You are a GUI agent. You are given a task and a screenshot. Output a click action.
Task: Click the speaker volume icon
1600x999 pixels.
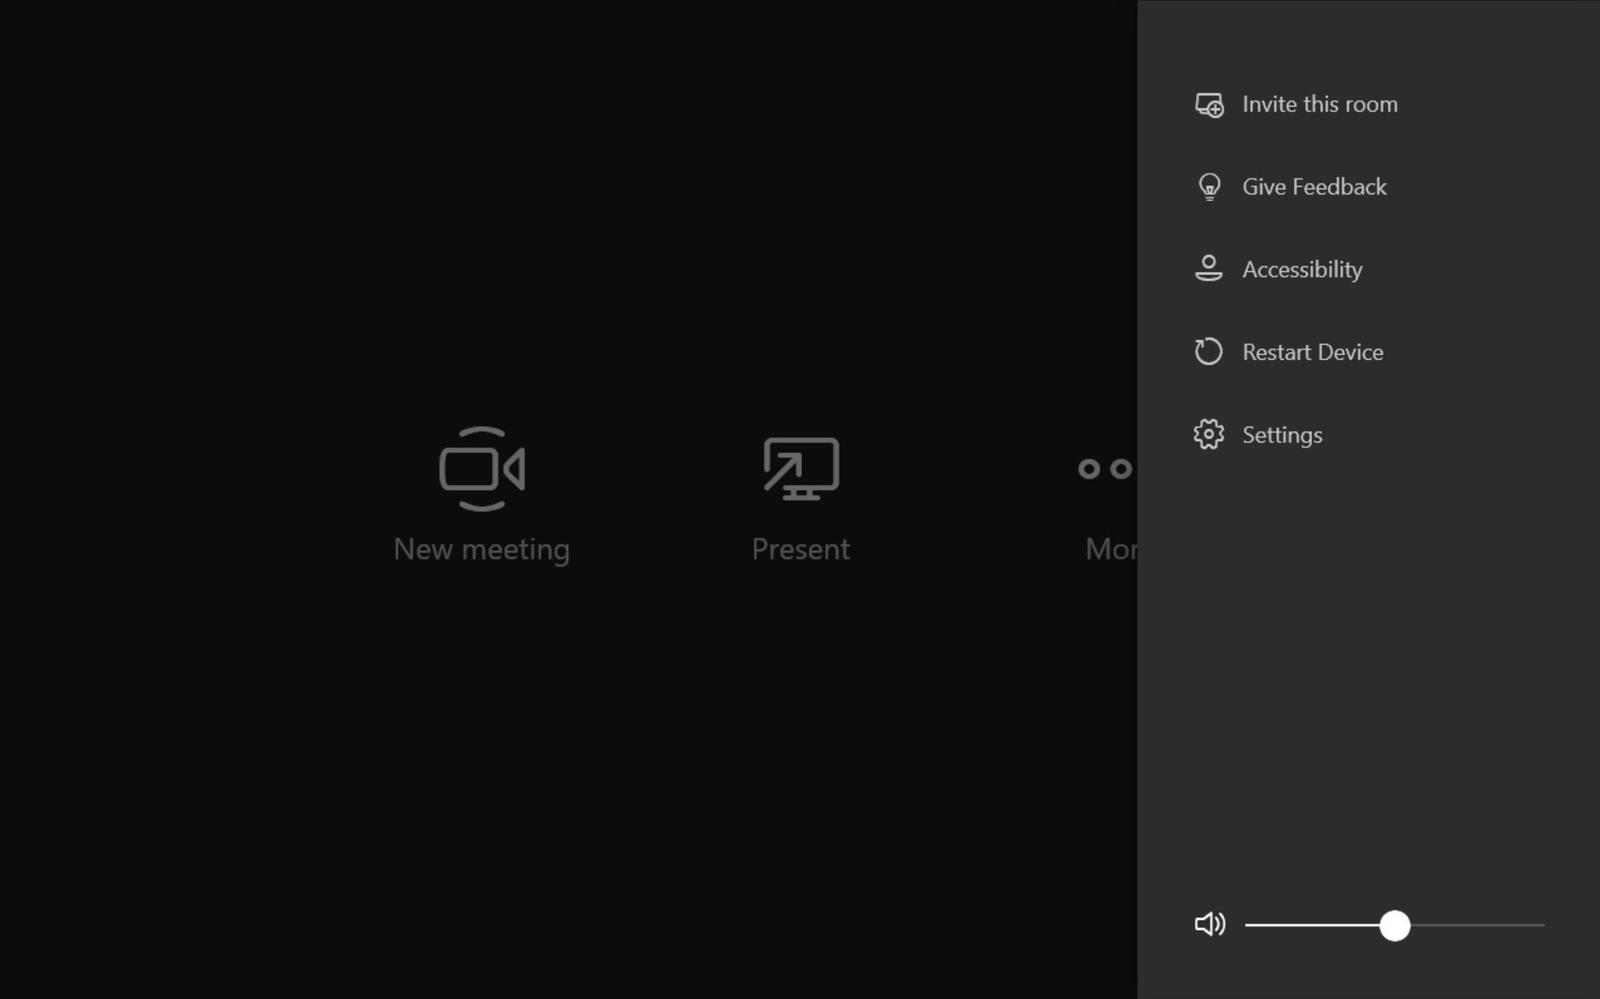(1209, 925)
